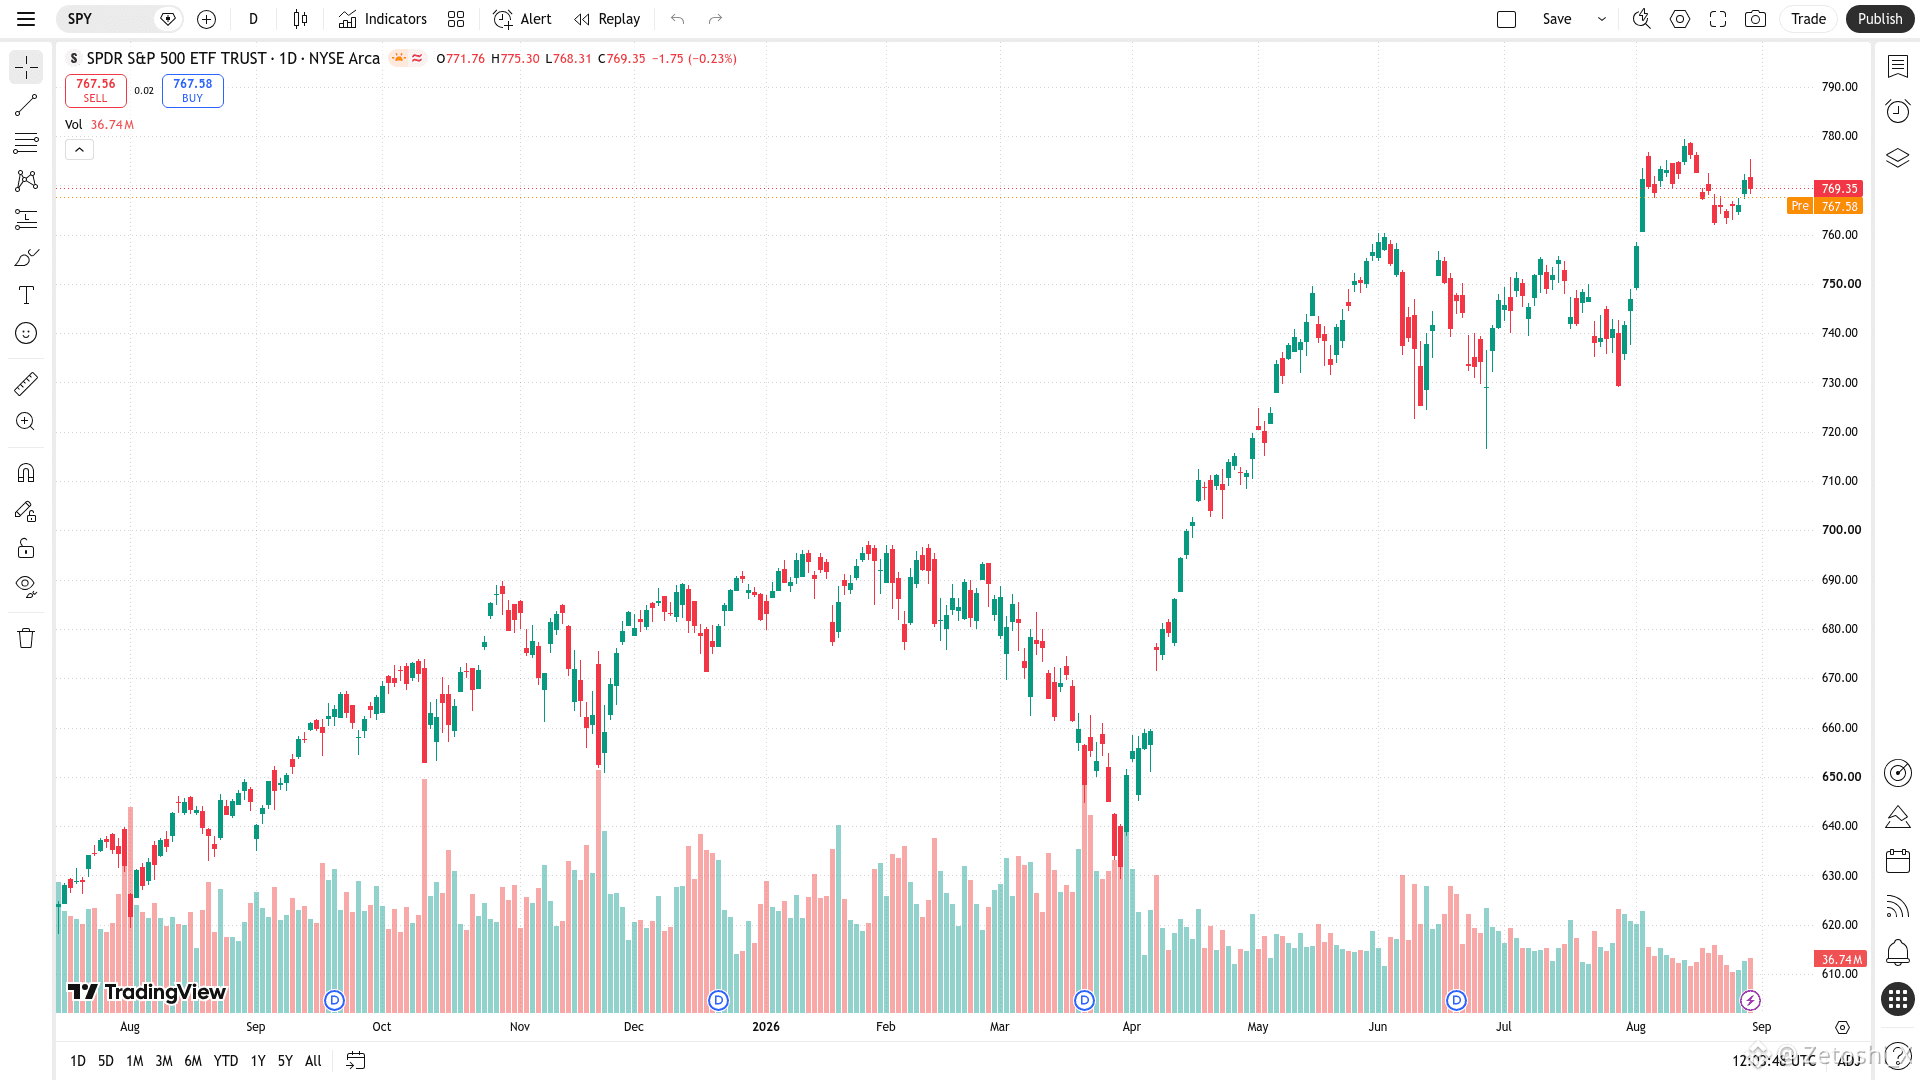Select the ruler measure tool
Image resolution: width=1920 pixels, height=1080 pixels.
click(x=26, y=383)
